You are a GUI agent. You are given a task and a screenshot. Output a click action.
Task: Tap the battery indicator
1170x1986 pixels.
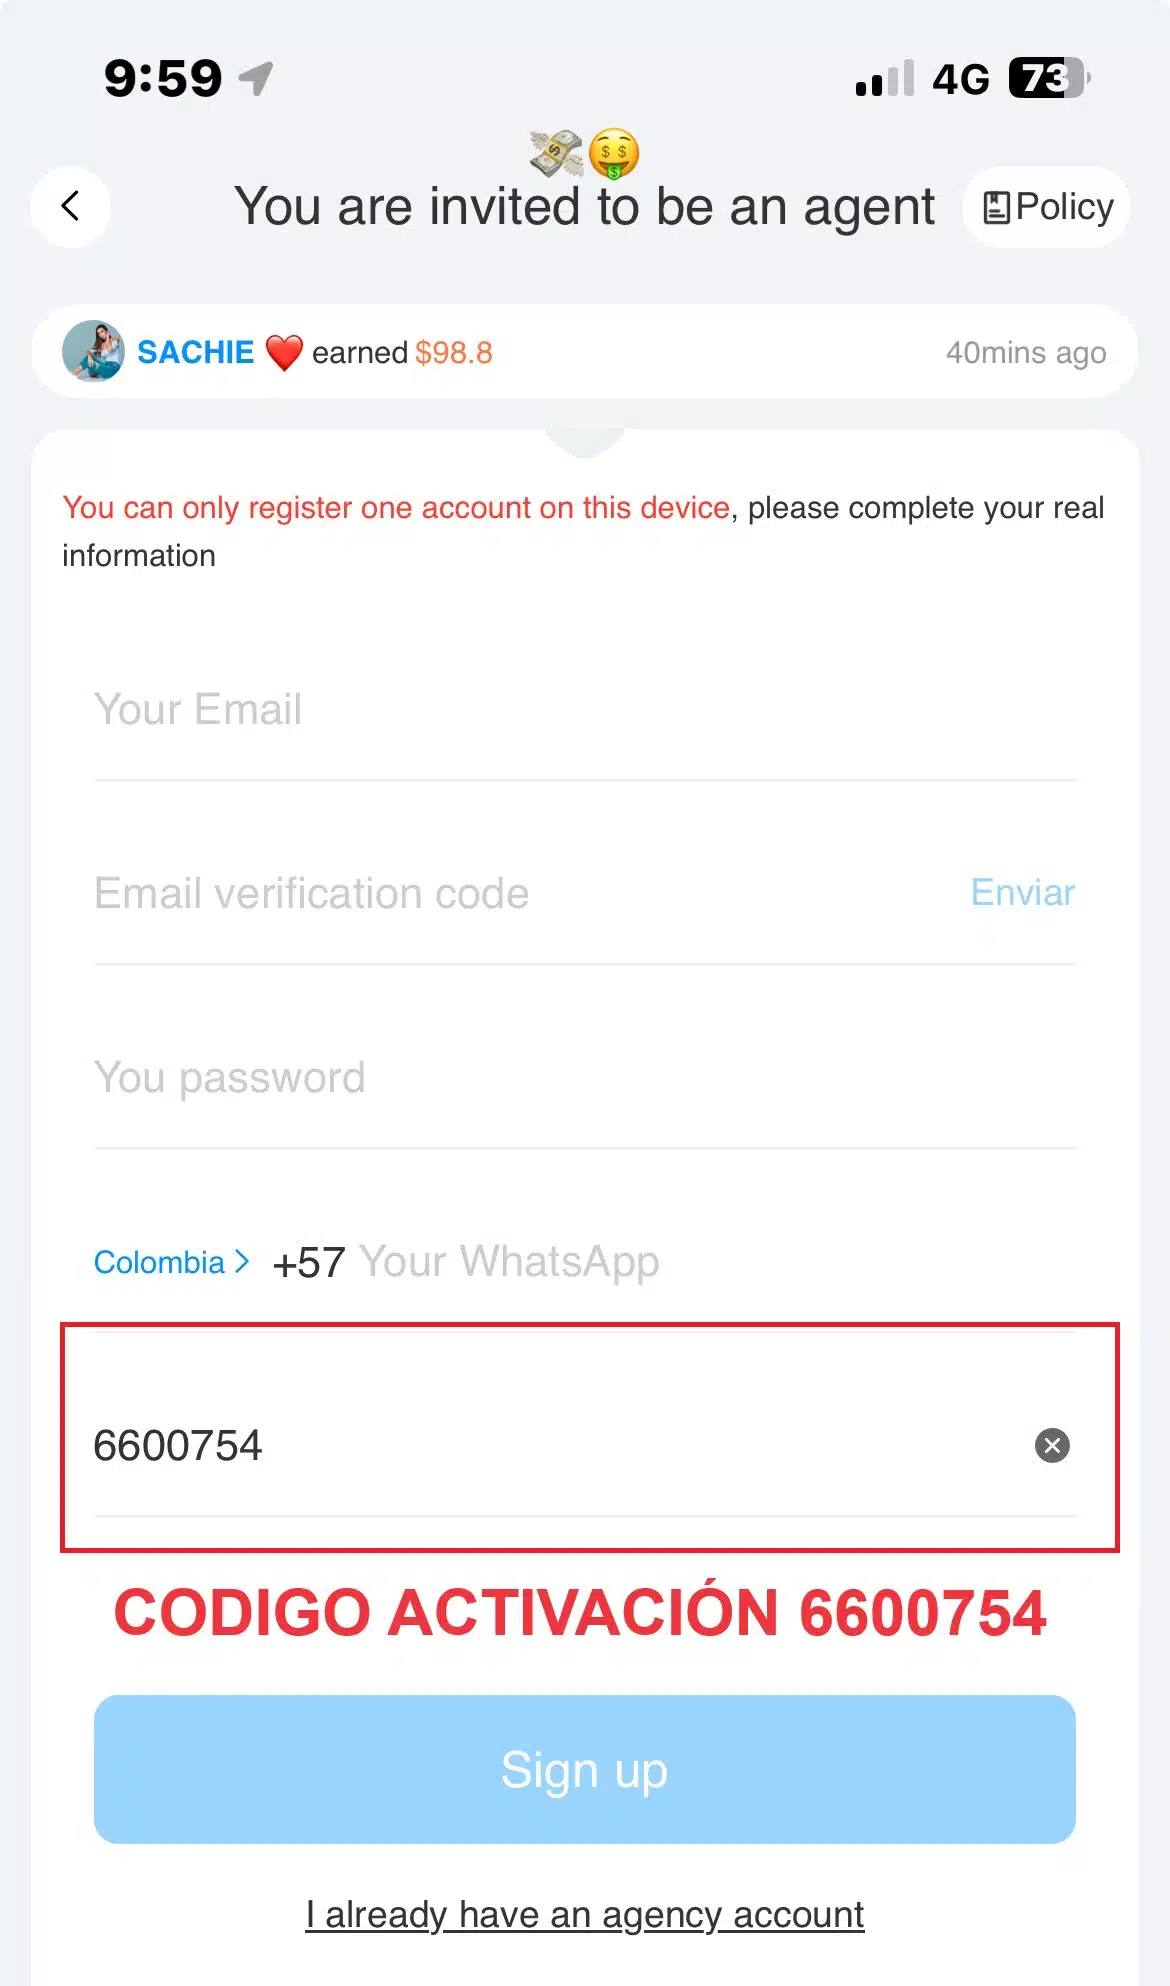click(x=1048, y=78)
